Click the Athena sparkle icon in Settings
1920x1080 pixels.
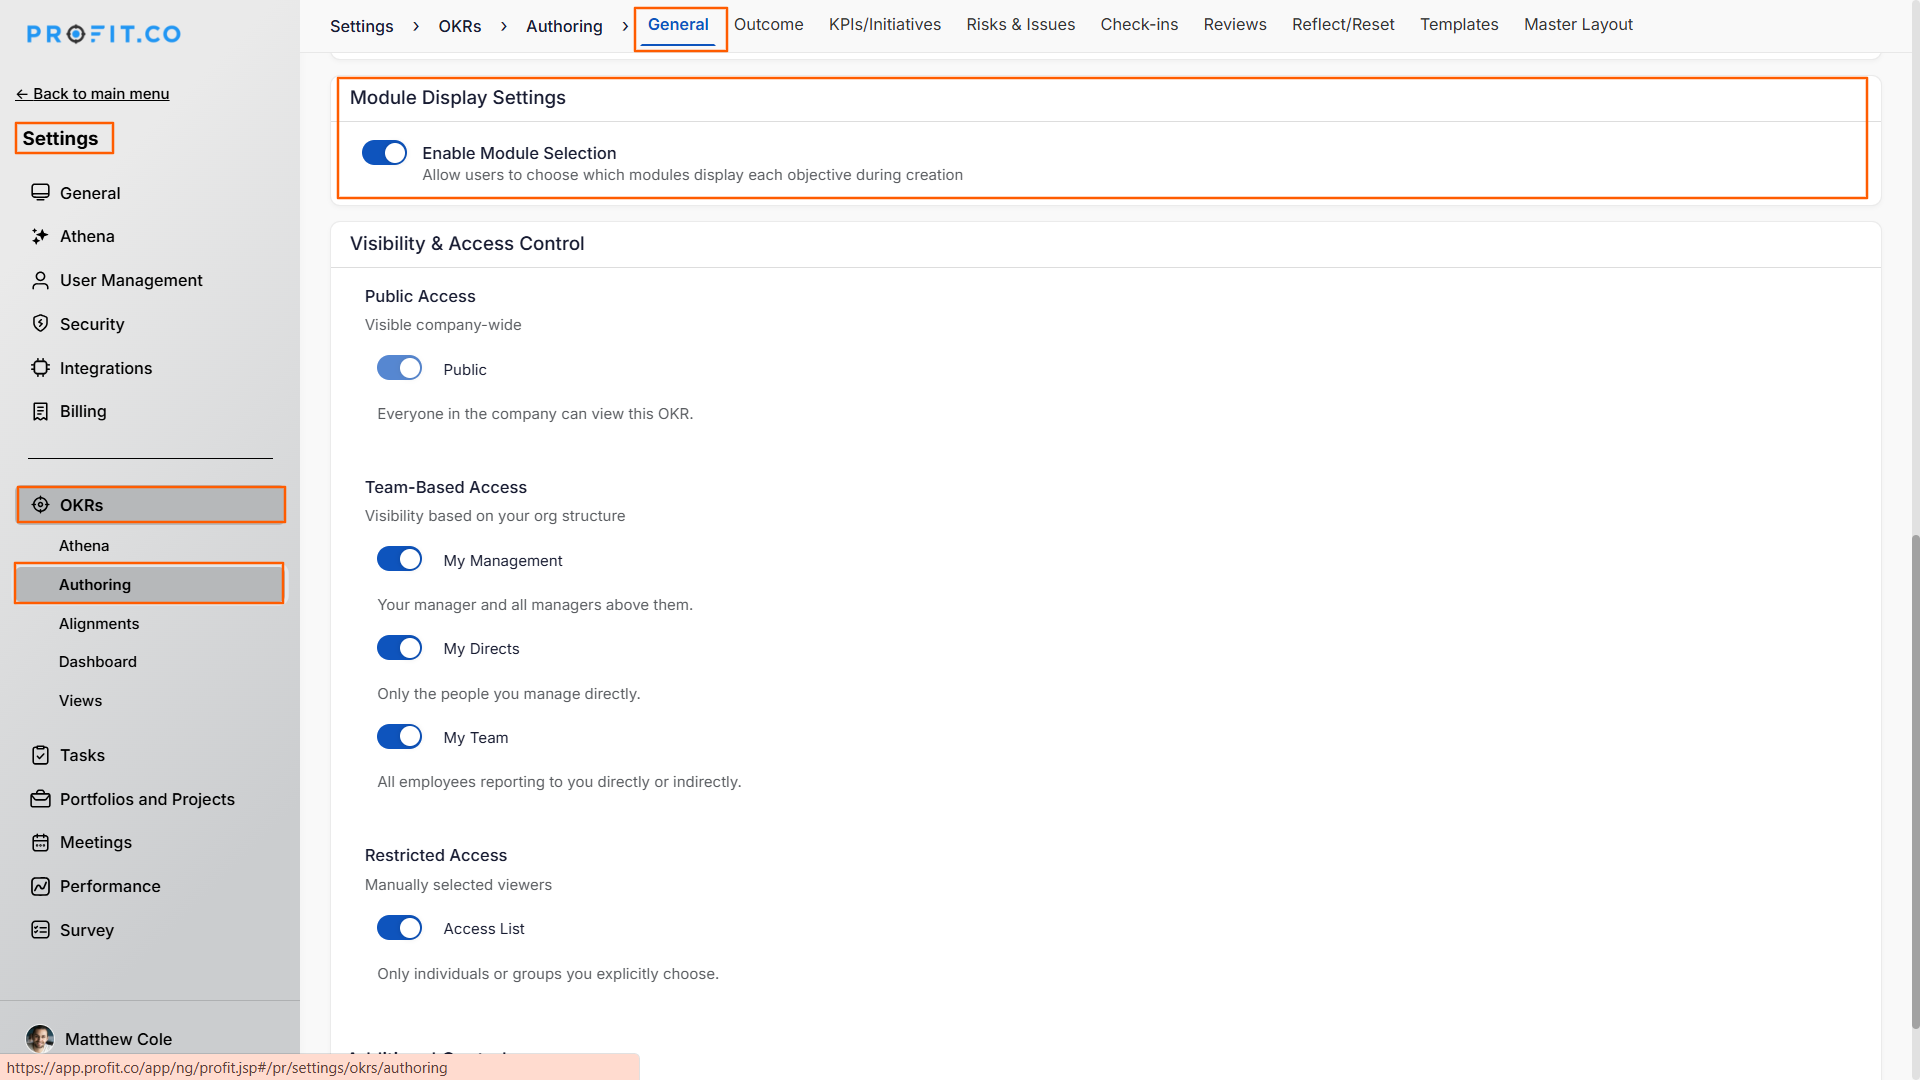tap(40, 236)
